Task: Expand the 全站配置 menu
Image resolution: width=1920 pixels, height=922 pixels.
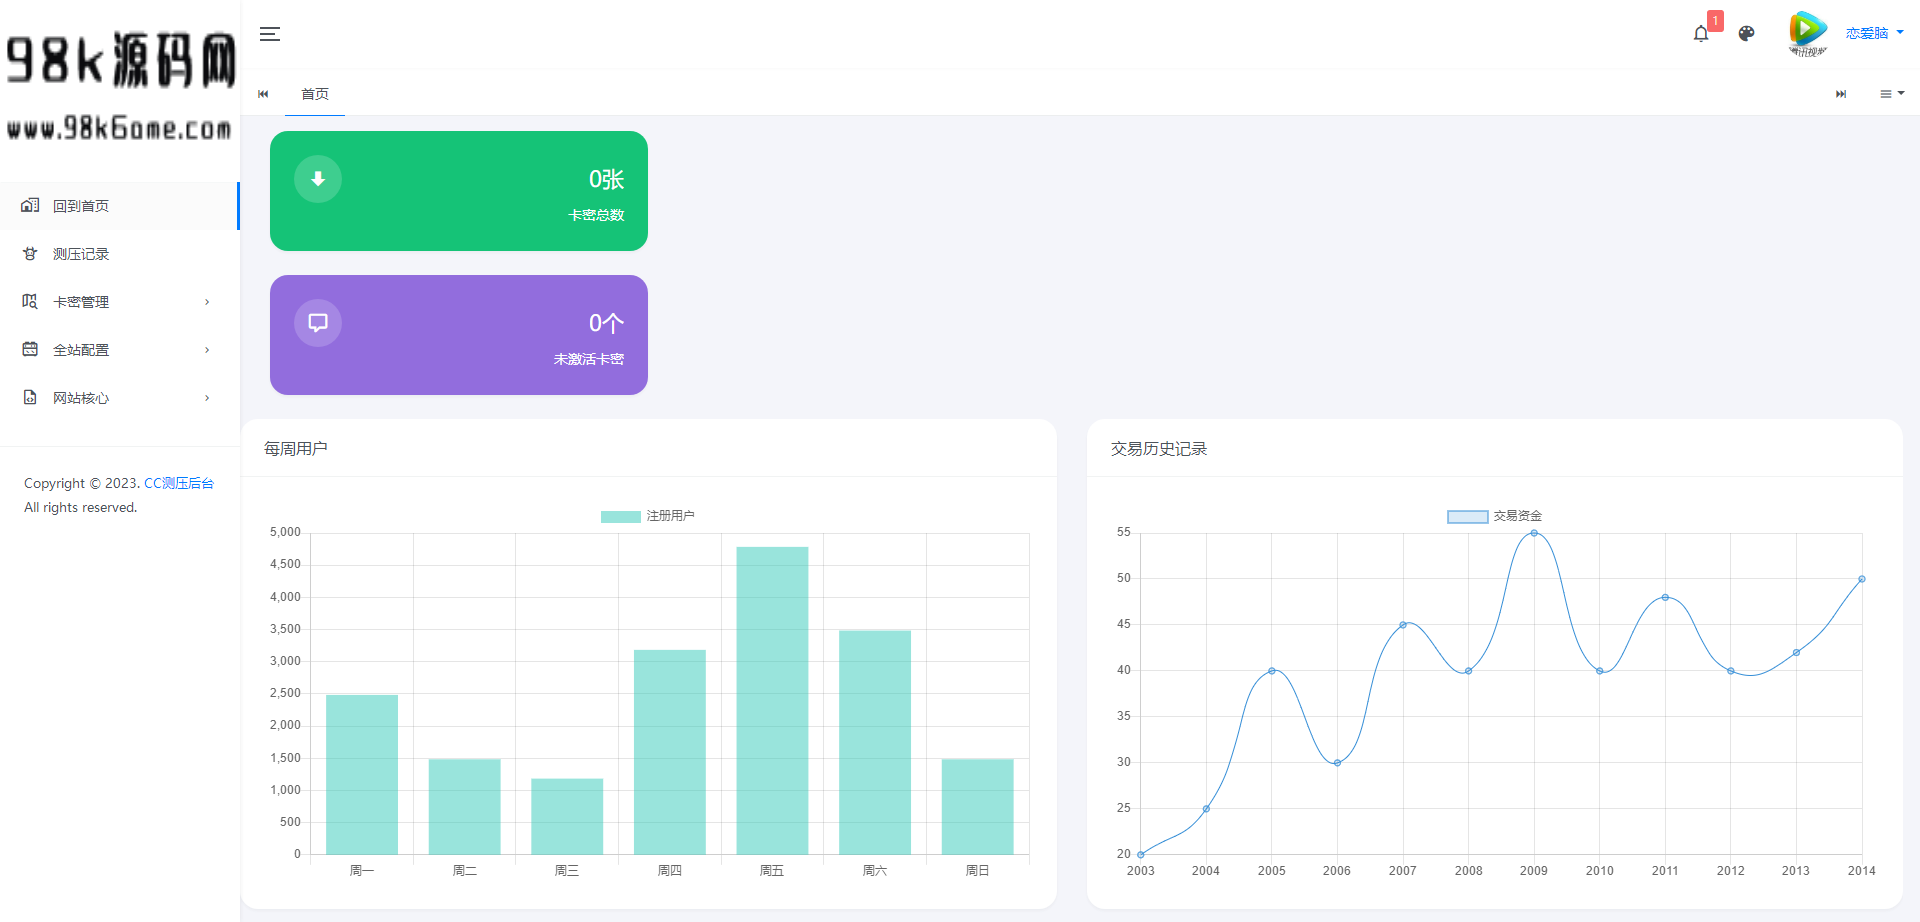Action: 118,350
